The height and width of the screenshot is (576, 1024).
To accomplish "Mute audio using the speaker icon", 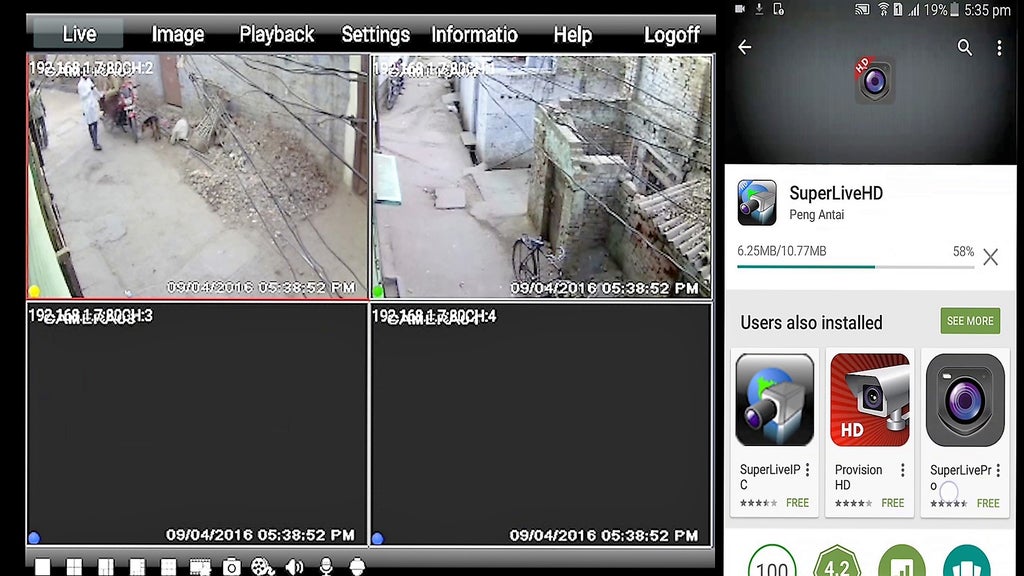I will tap(294, 566).
